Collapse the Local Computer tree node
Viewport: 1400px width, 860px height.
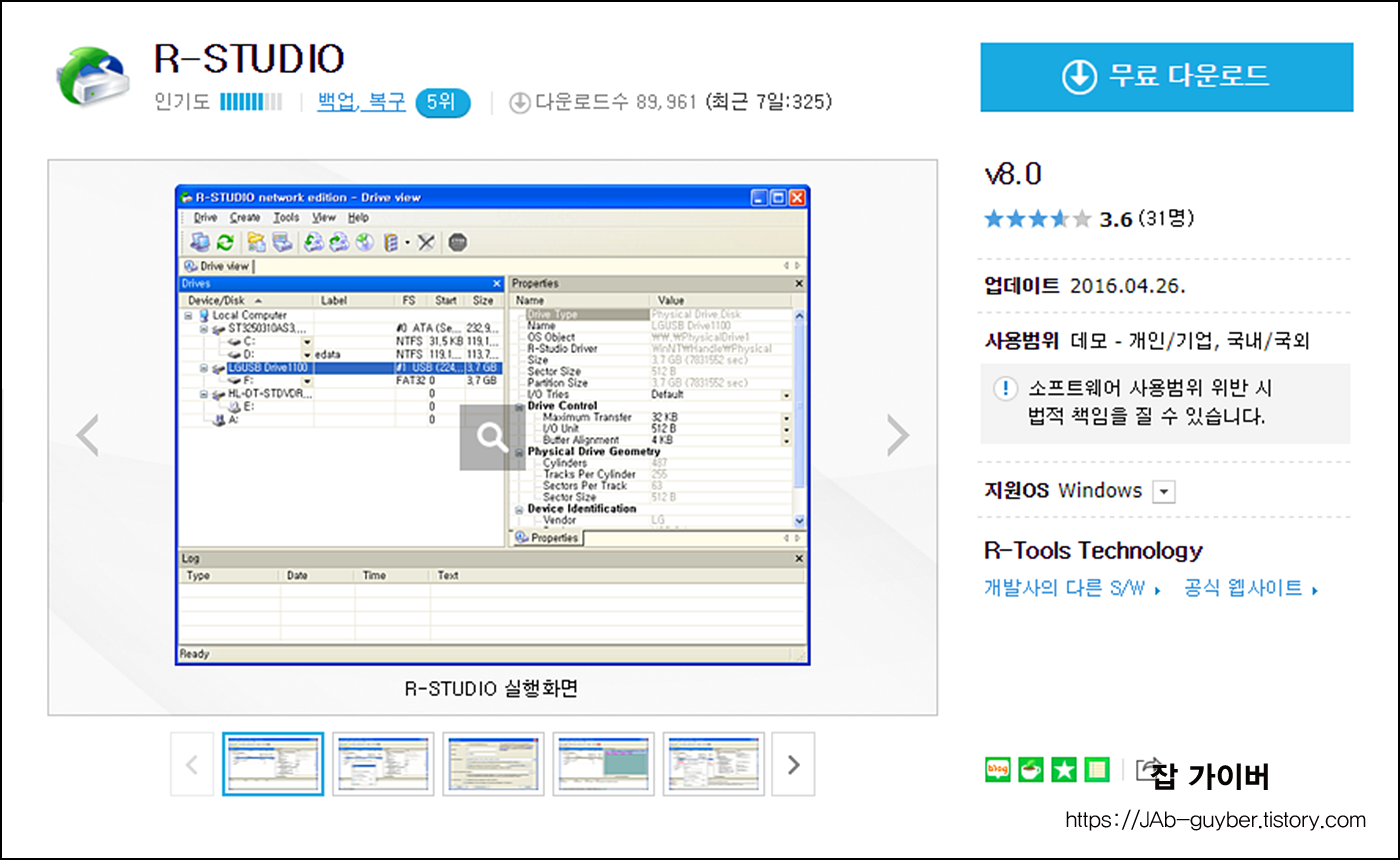click(188, 315)
